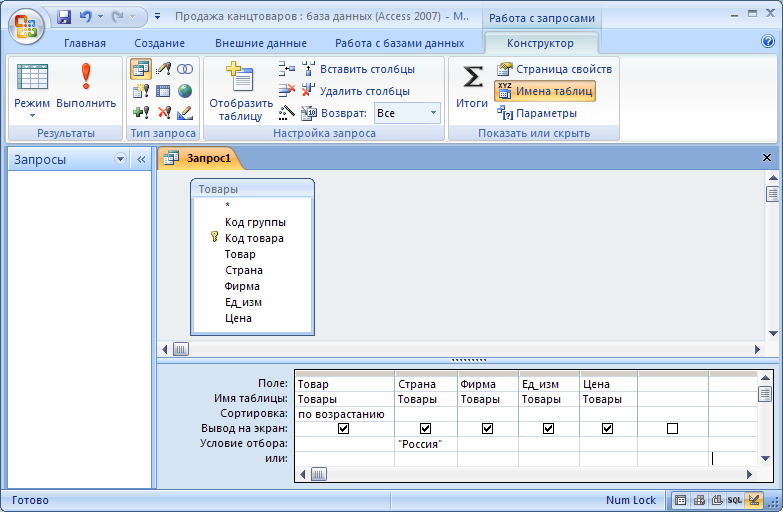Save the database with the floppy icon
Screen dimensions: 783x512
[x=64, y=17]
